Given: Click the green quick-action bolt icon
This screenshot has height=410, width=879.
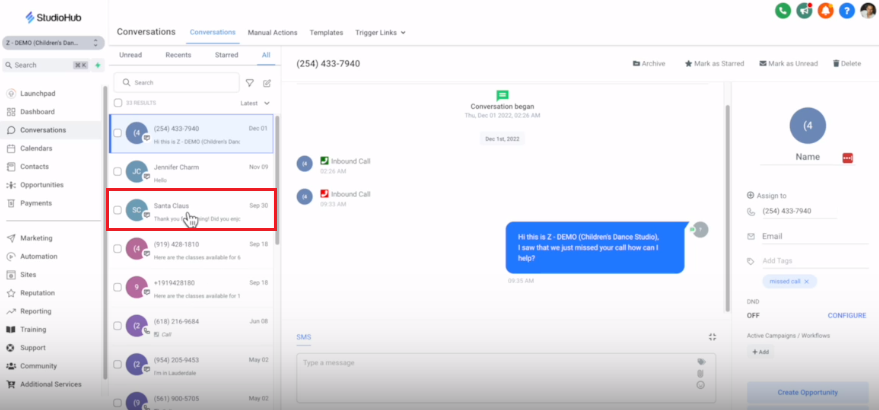Looking at the screenshot, I should click(x=98, y=65).
